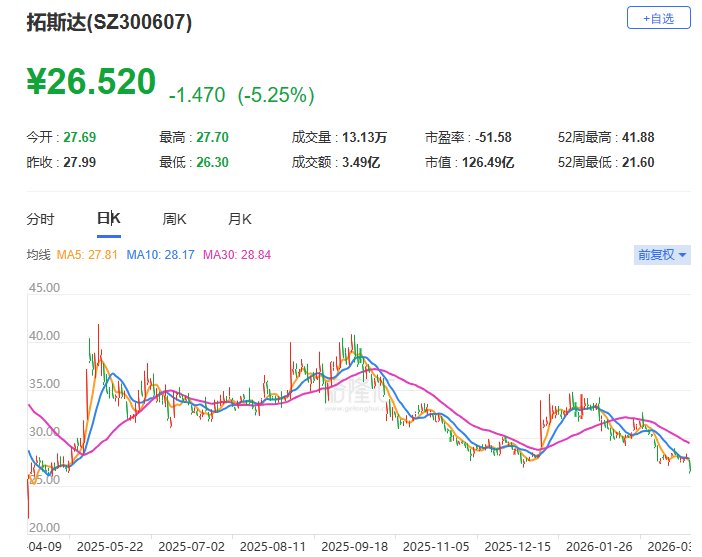Click the -5.25% change percentage
This screenshot has height=557, width=702.
click(x=276, y=95)
